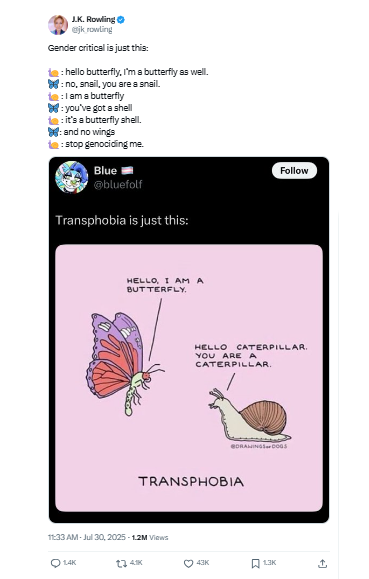Open J.K. Rowling's profile avatar
369x579 pixels.
pyautogui.click(x=58, y=24)
